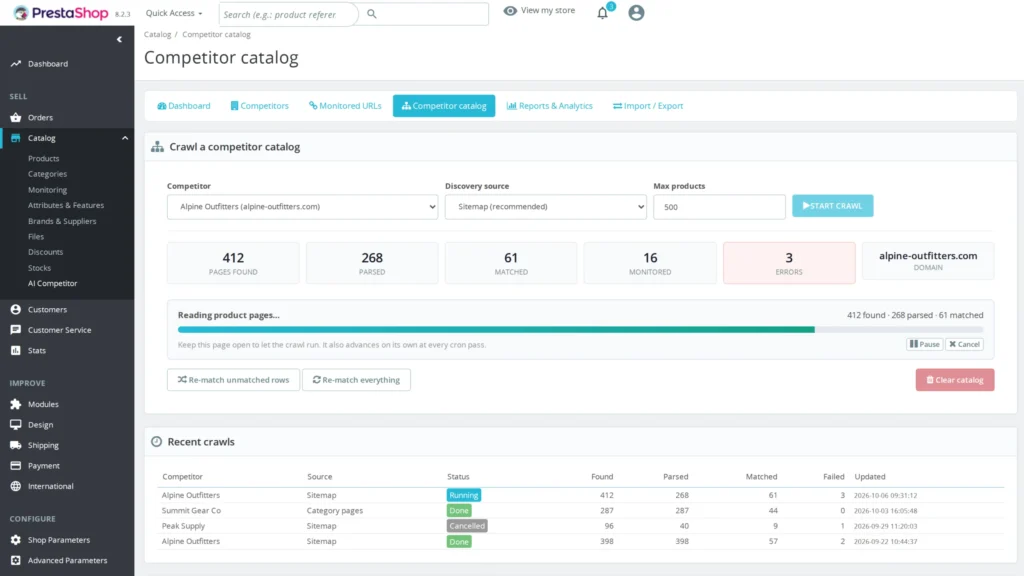Click the Shipping truck icon
This screenshot has width=1024, height=576.
tap(16, 445)
